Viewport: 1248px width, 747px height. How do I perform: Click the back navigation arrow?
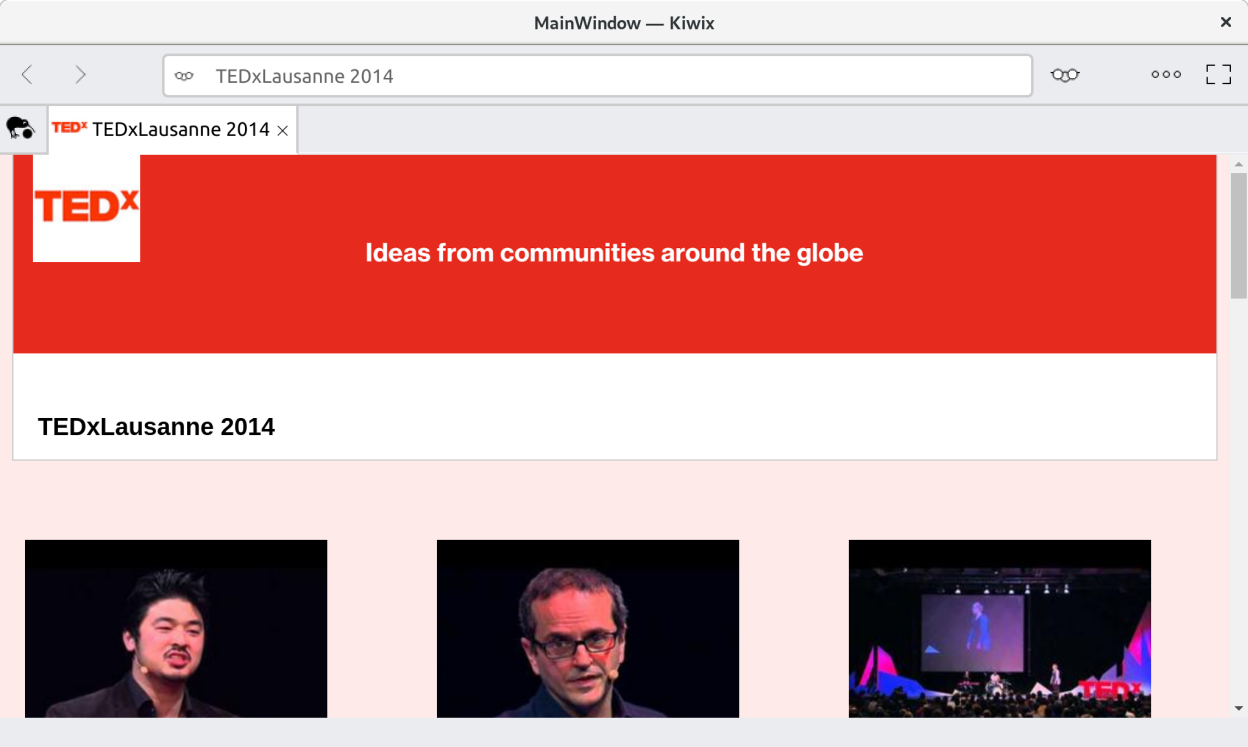(27, 75)
